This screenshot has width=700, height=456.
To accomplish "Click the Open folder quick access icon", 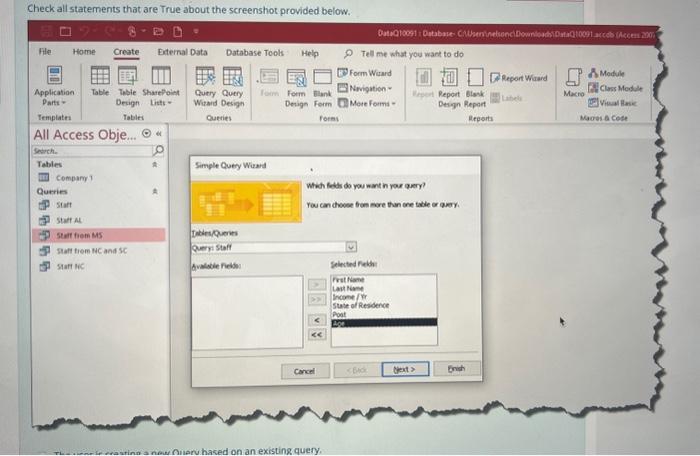I will click(x=158, y=31).
